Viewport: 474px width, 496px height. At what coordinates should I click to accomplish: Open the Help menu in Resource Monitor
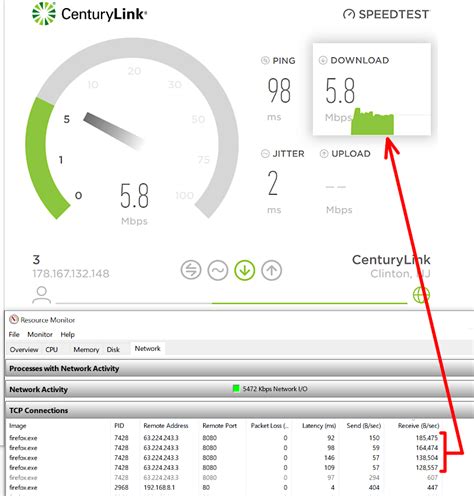pos(68,334)
